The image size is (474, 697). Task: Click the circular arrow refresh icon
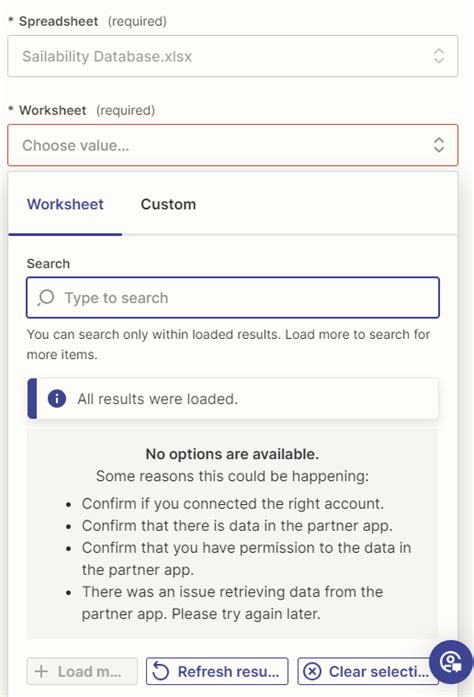[x=161, y=671]
